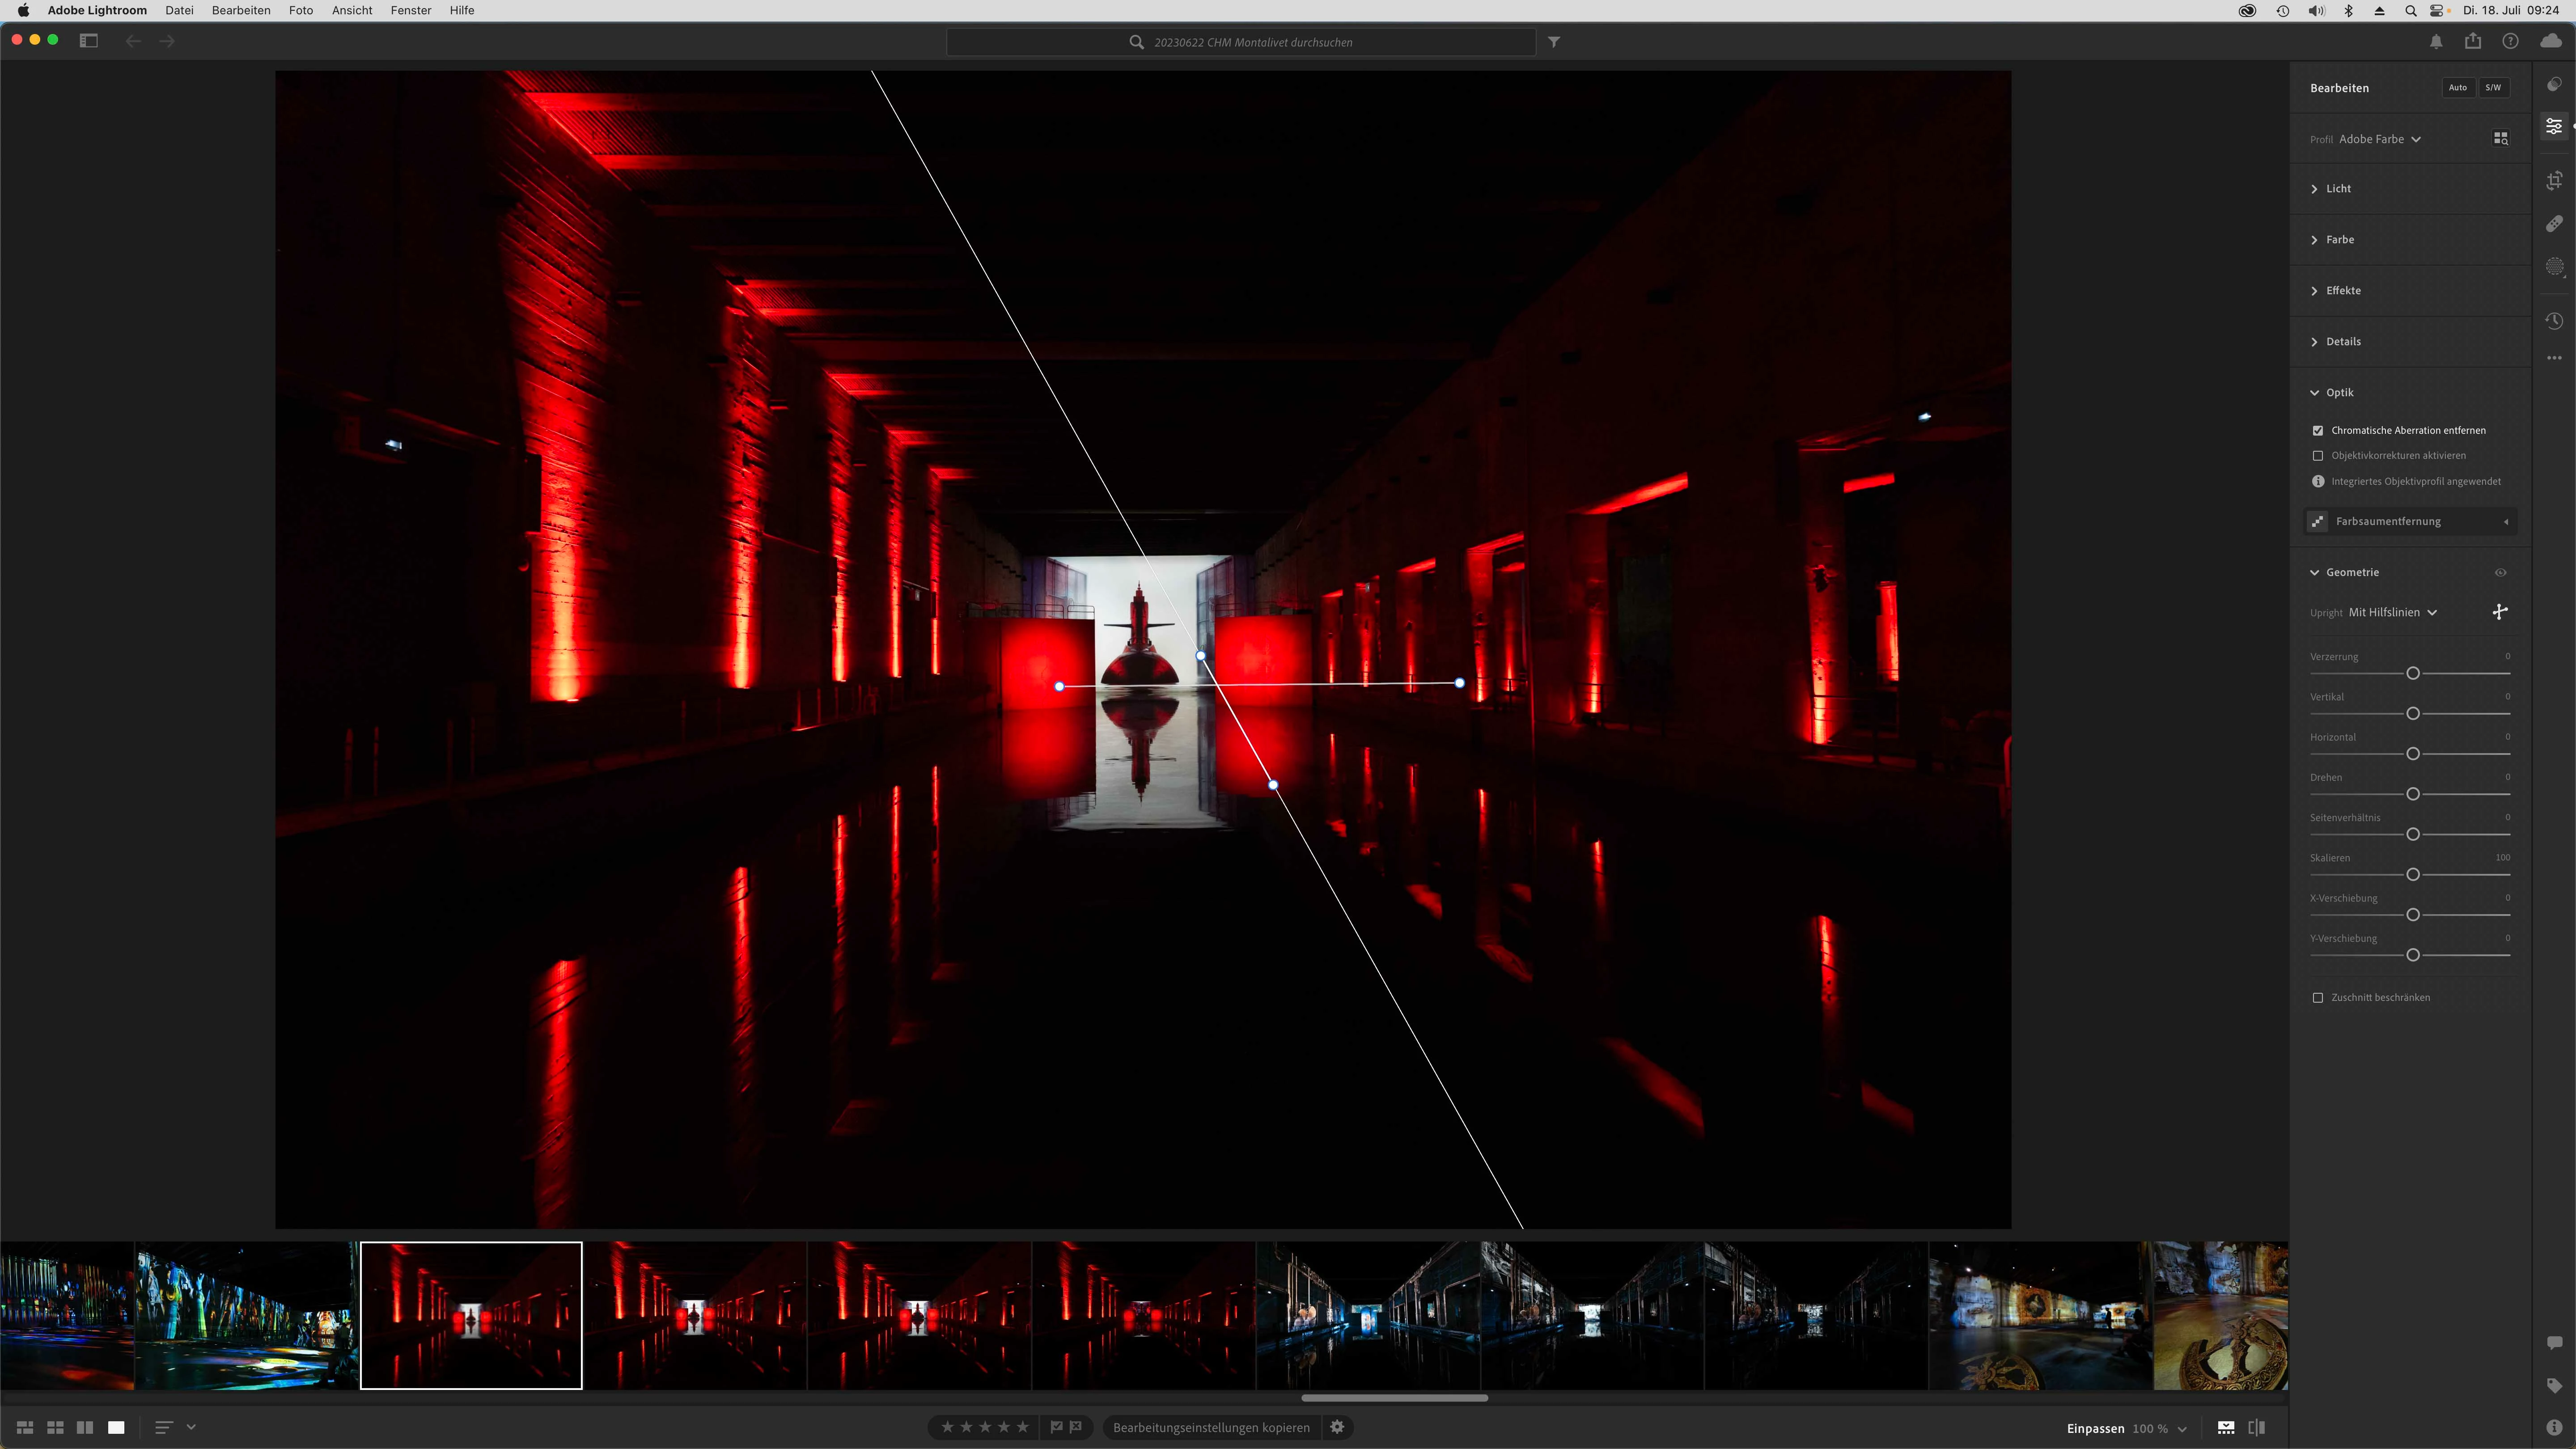2576x1449 pixels.
Task: Click the Vertikal slider handle
Action: 2413,714
